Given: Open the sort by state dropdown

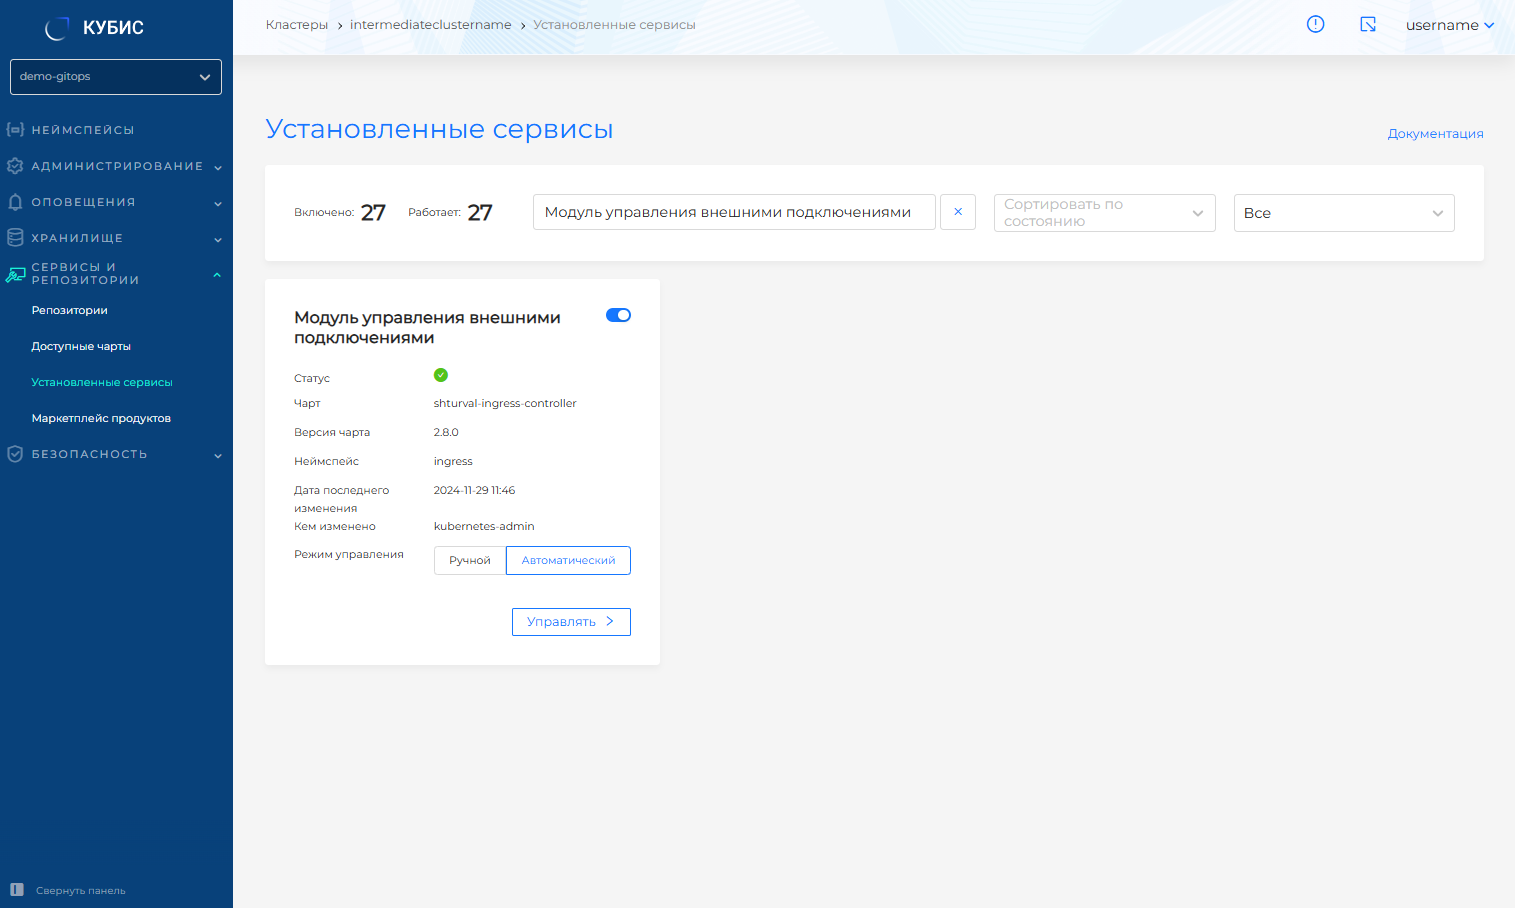Looking at the screenshot, I should click(1104, 213).
